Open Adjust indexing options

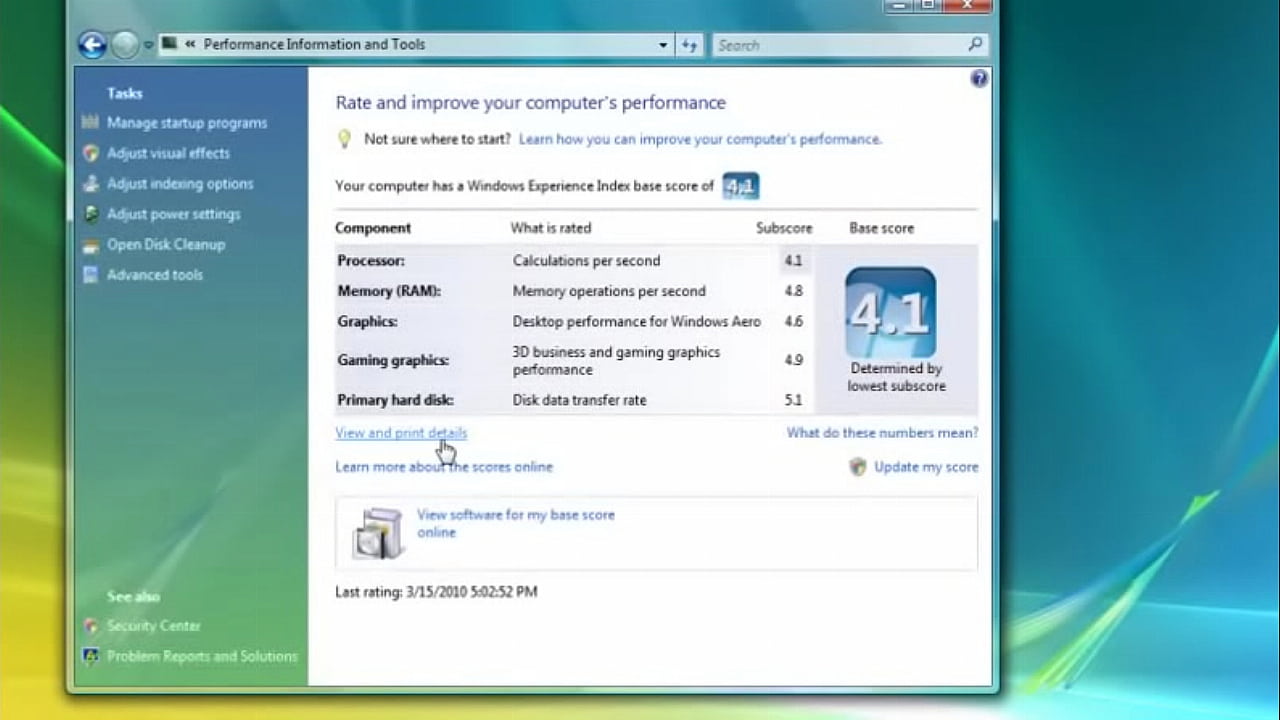point(180,184)
